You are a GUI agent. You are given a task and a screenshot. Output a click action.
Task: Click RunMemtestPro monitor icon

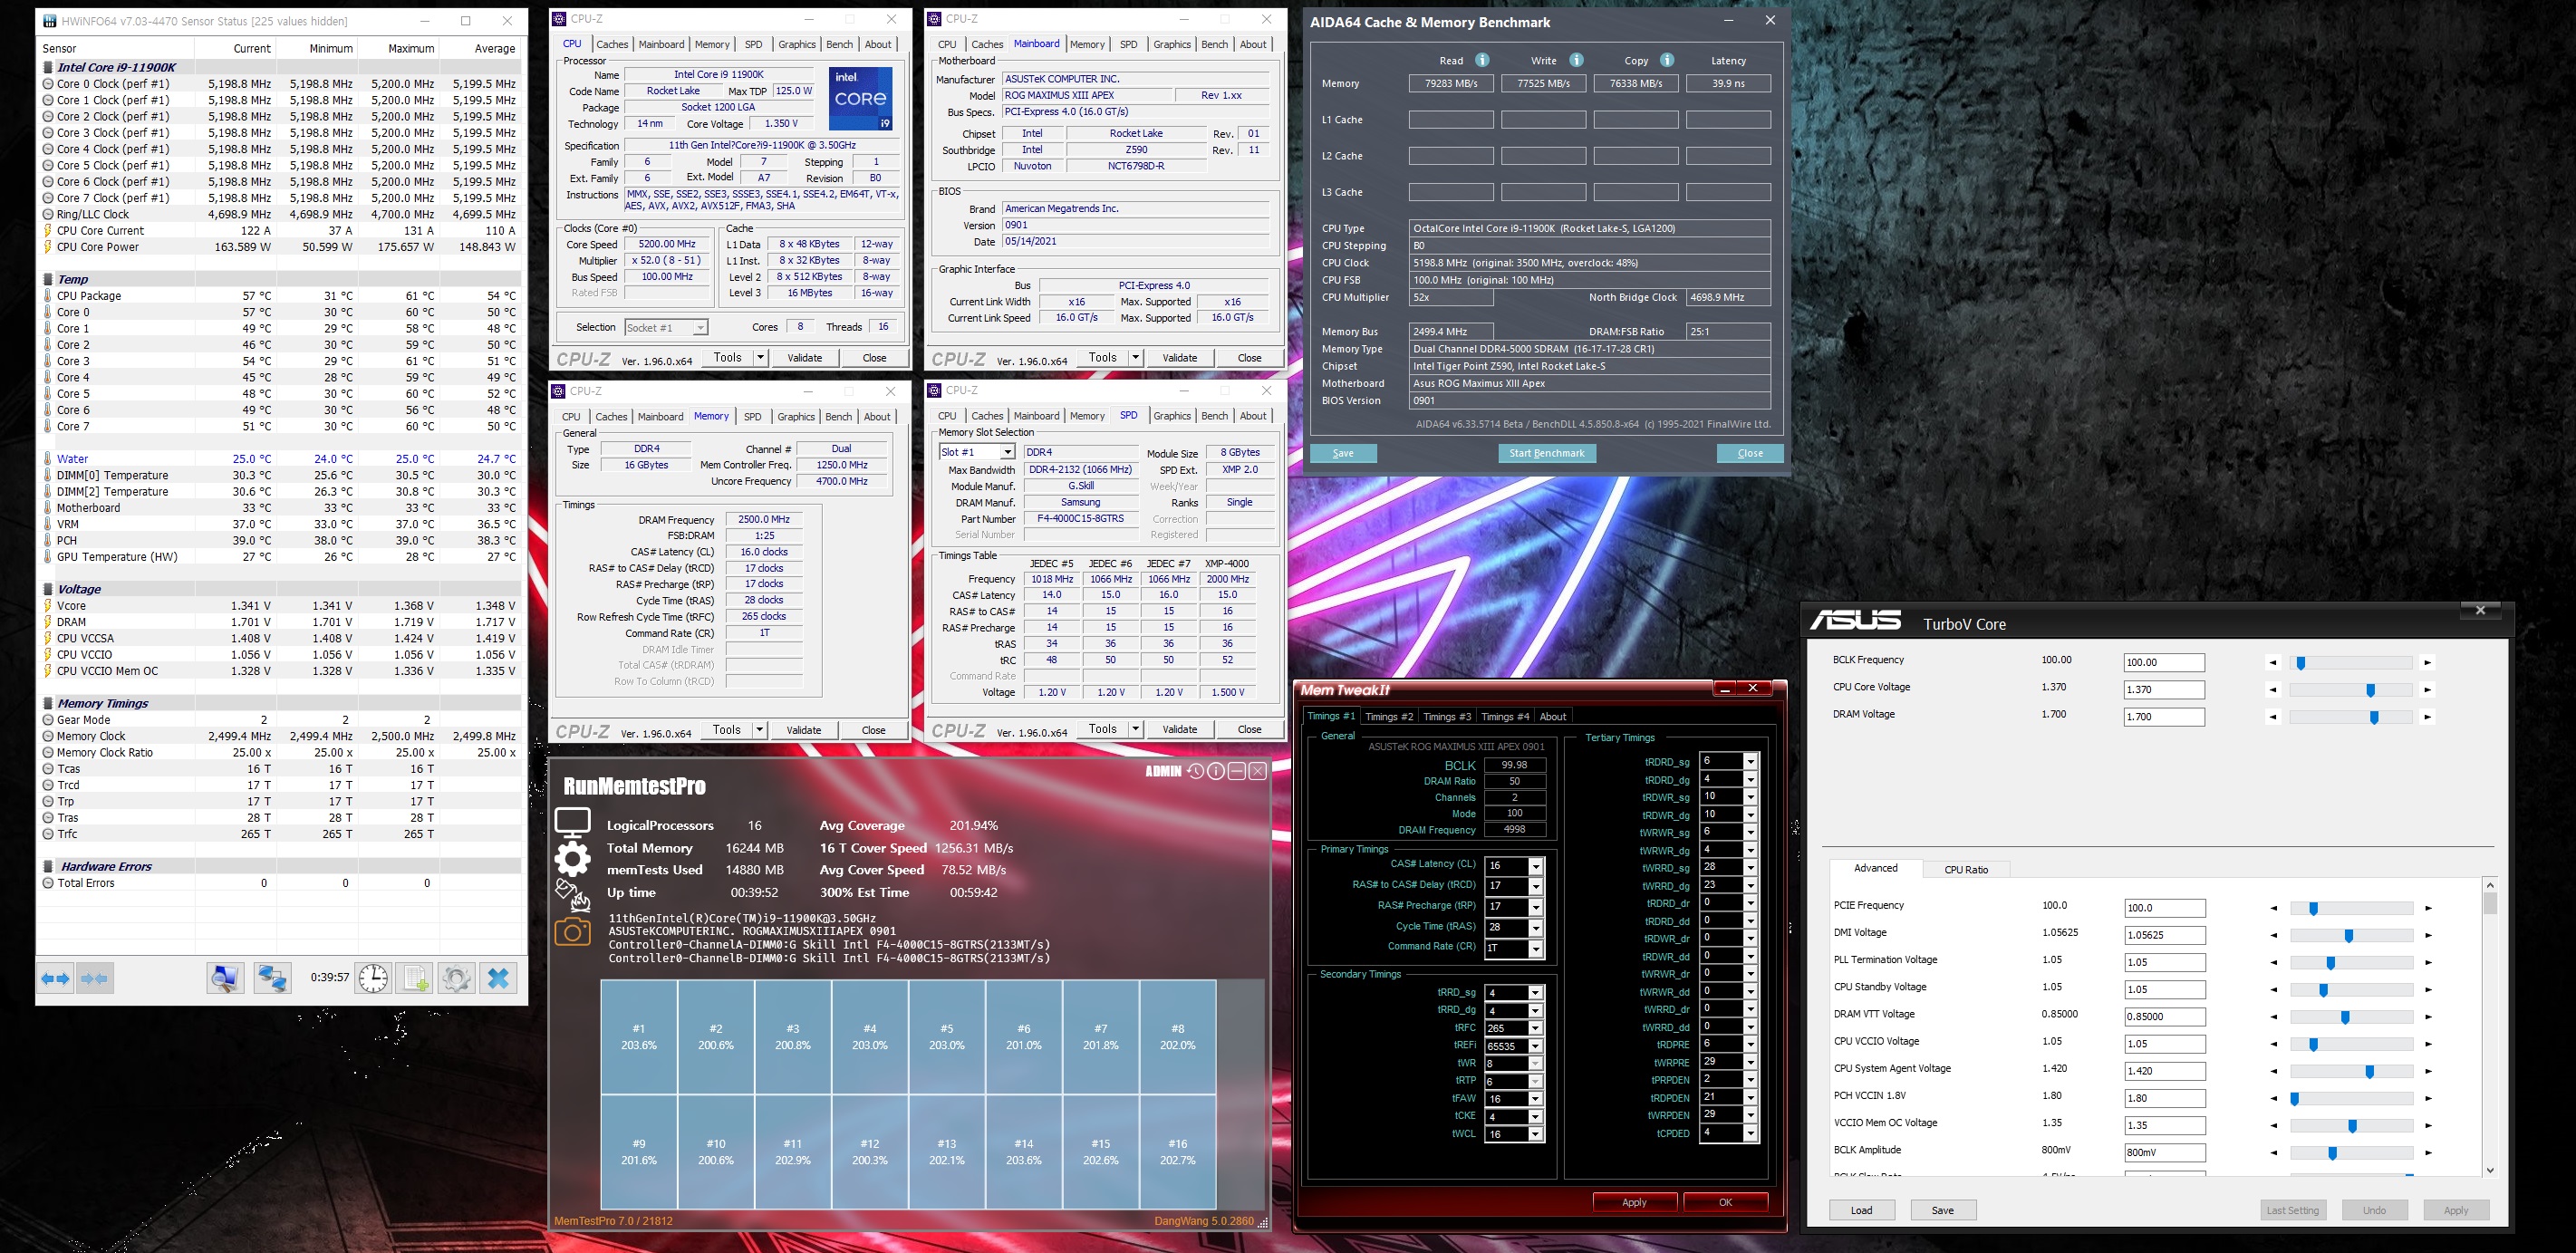[x=572, y=823]
